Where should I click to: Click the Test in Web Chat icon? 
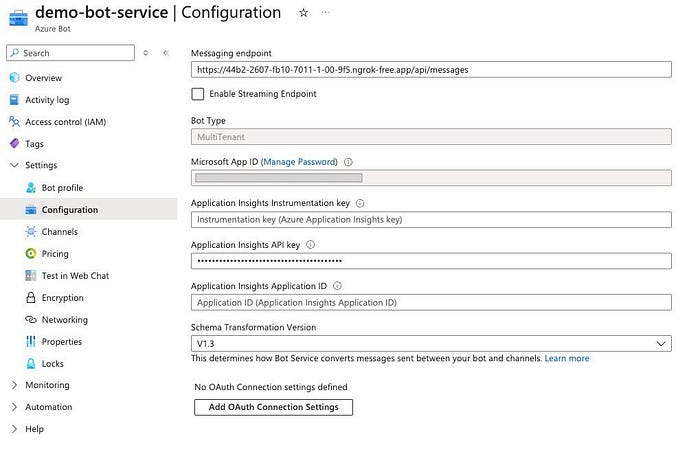click(x=32, y=276)
